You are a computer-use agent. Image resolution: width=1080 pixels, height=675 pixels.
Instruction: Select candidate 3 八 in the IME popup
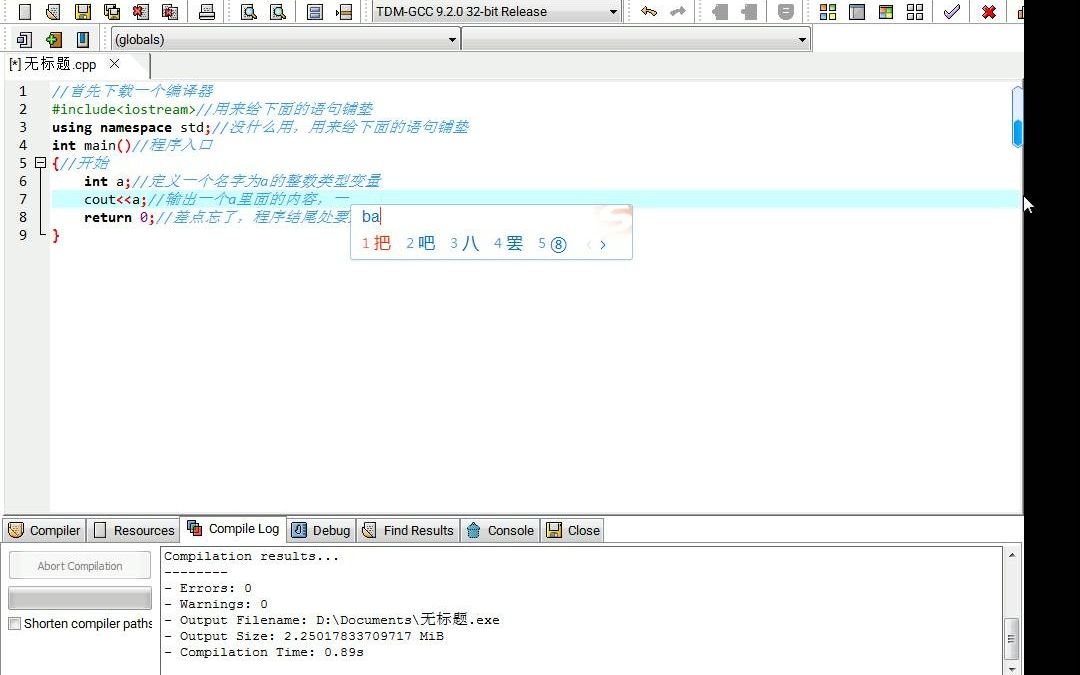point(465,243)
